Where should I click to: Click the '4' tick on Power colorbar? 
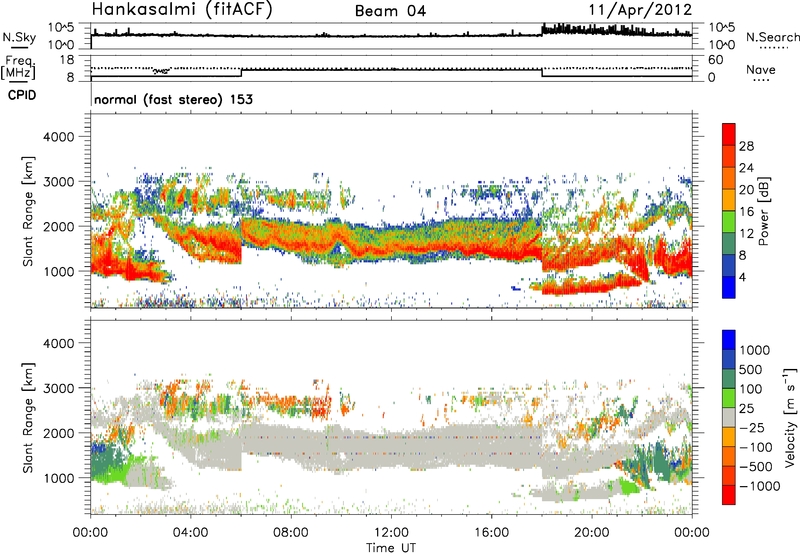click(742, 278)
